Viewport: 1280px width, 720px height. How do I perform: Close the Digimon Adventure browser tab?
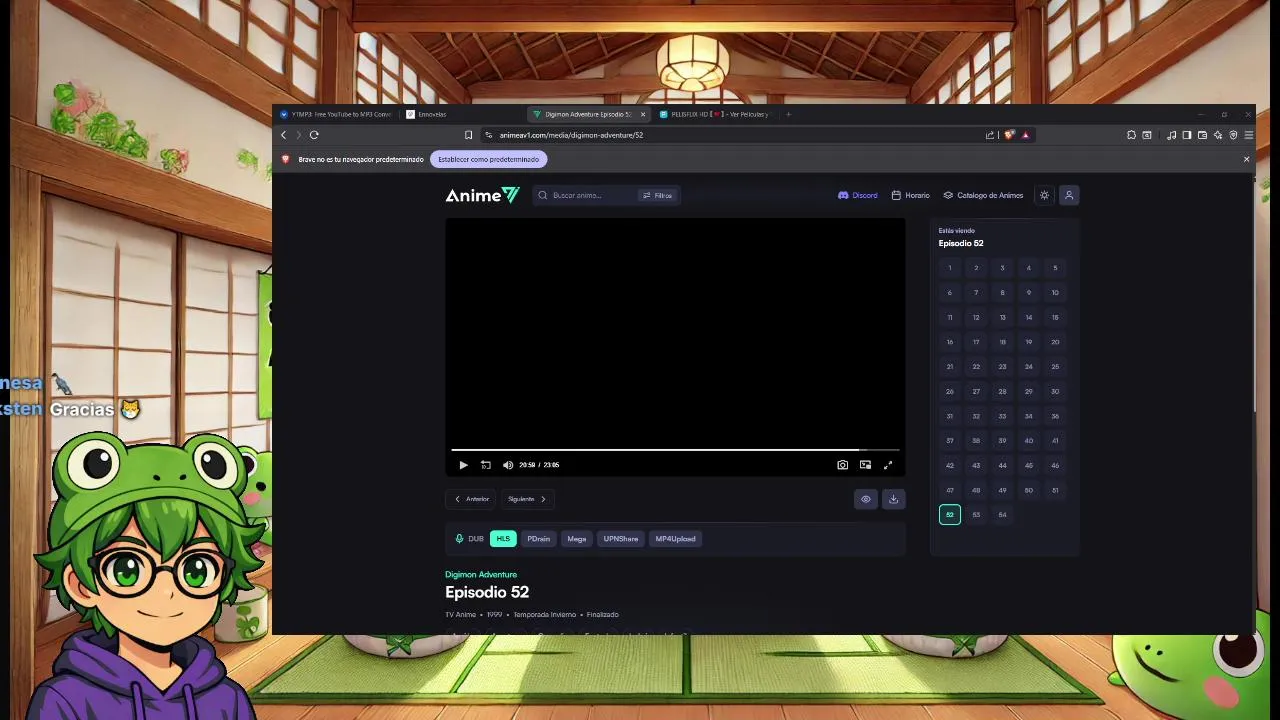(643, 114)
